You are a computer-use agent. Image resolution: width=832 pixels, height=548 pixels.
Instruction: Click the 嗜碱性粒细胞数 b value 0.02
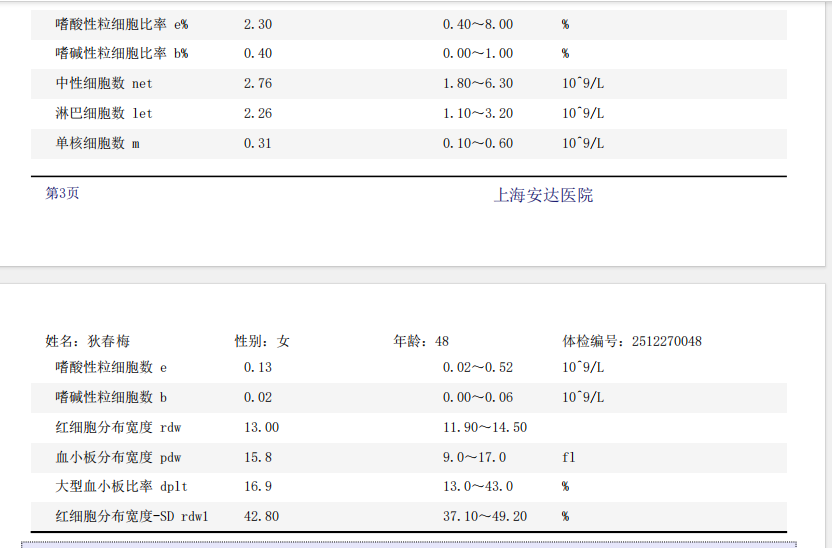click(x=258, y=398)
